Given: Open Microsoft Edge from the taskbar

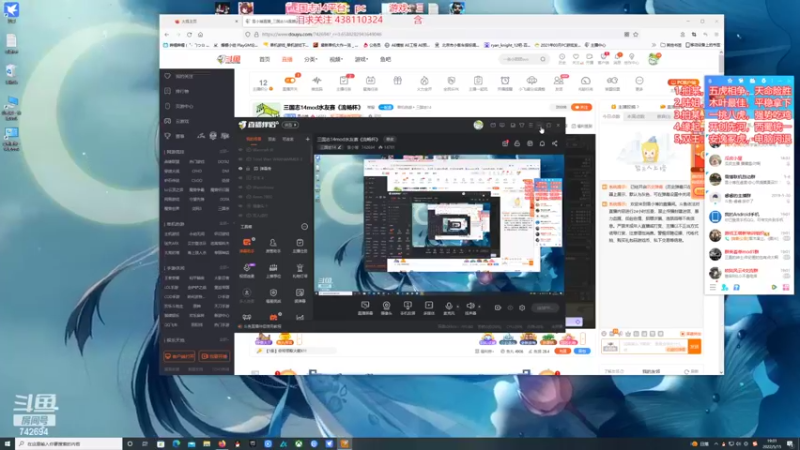Looking at the screenshot, I should [176, 444].
